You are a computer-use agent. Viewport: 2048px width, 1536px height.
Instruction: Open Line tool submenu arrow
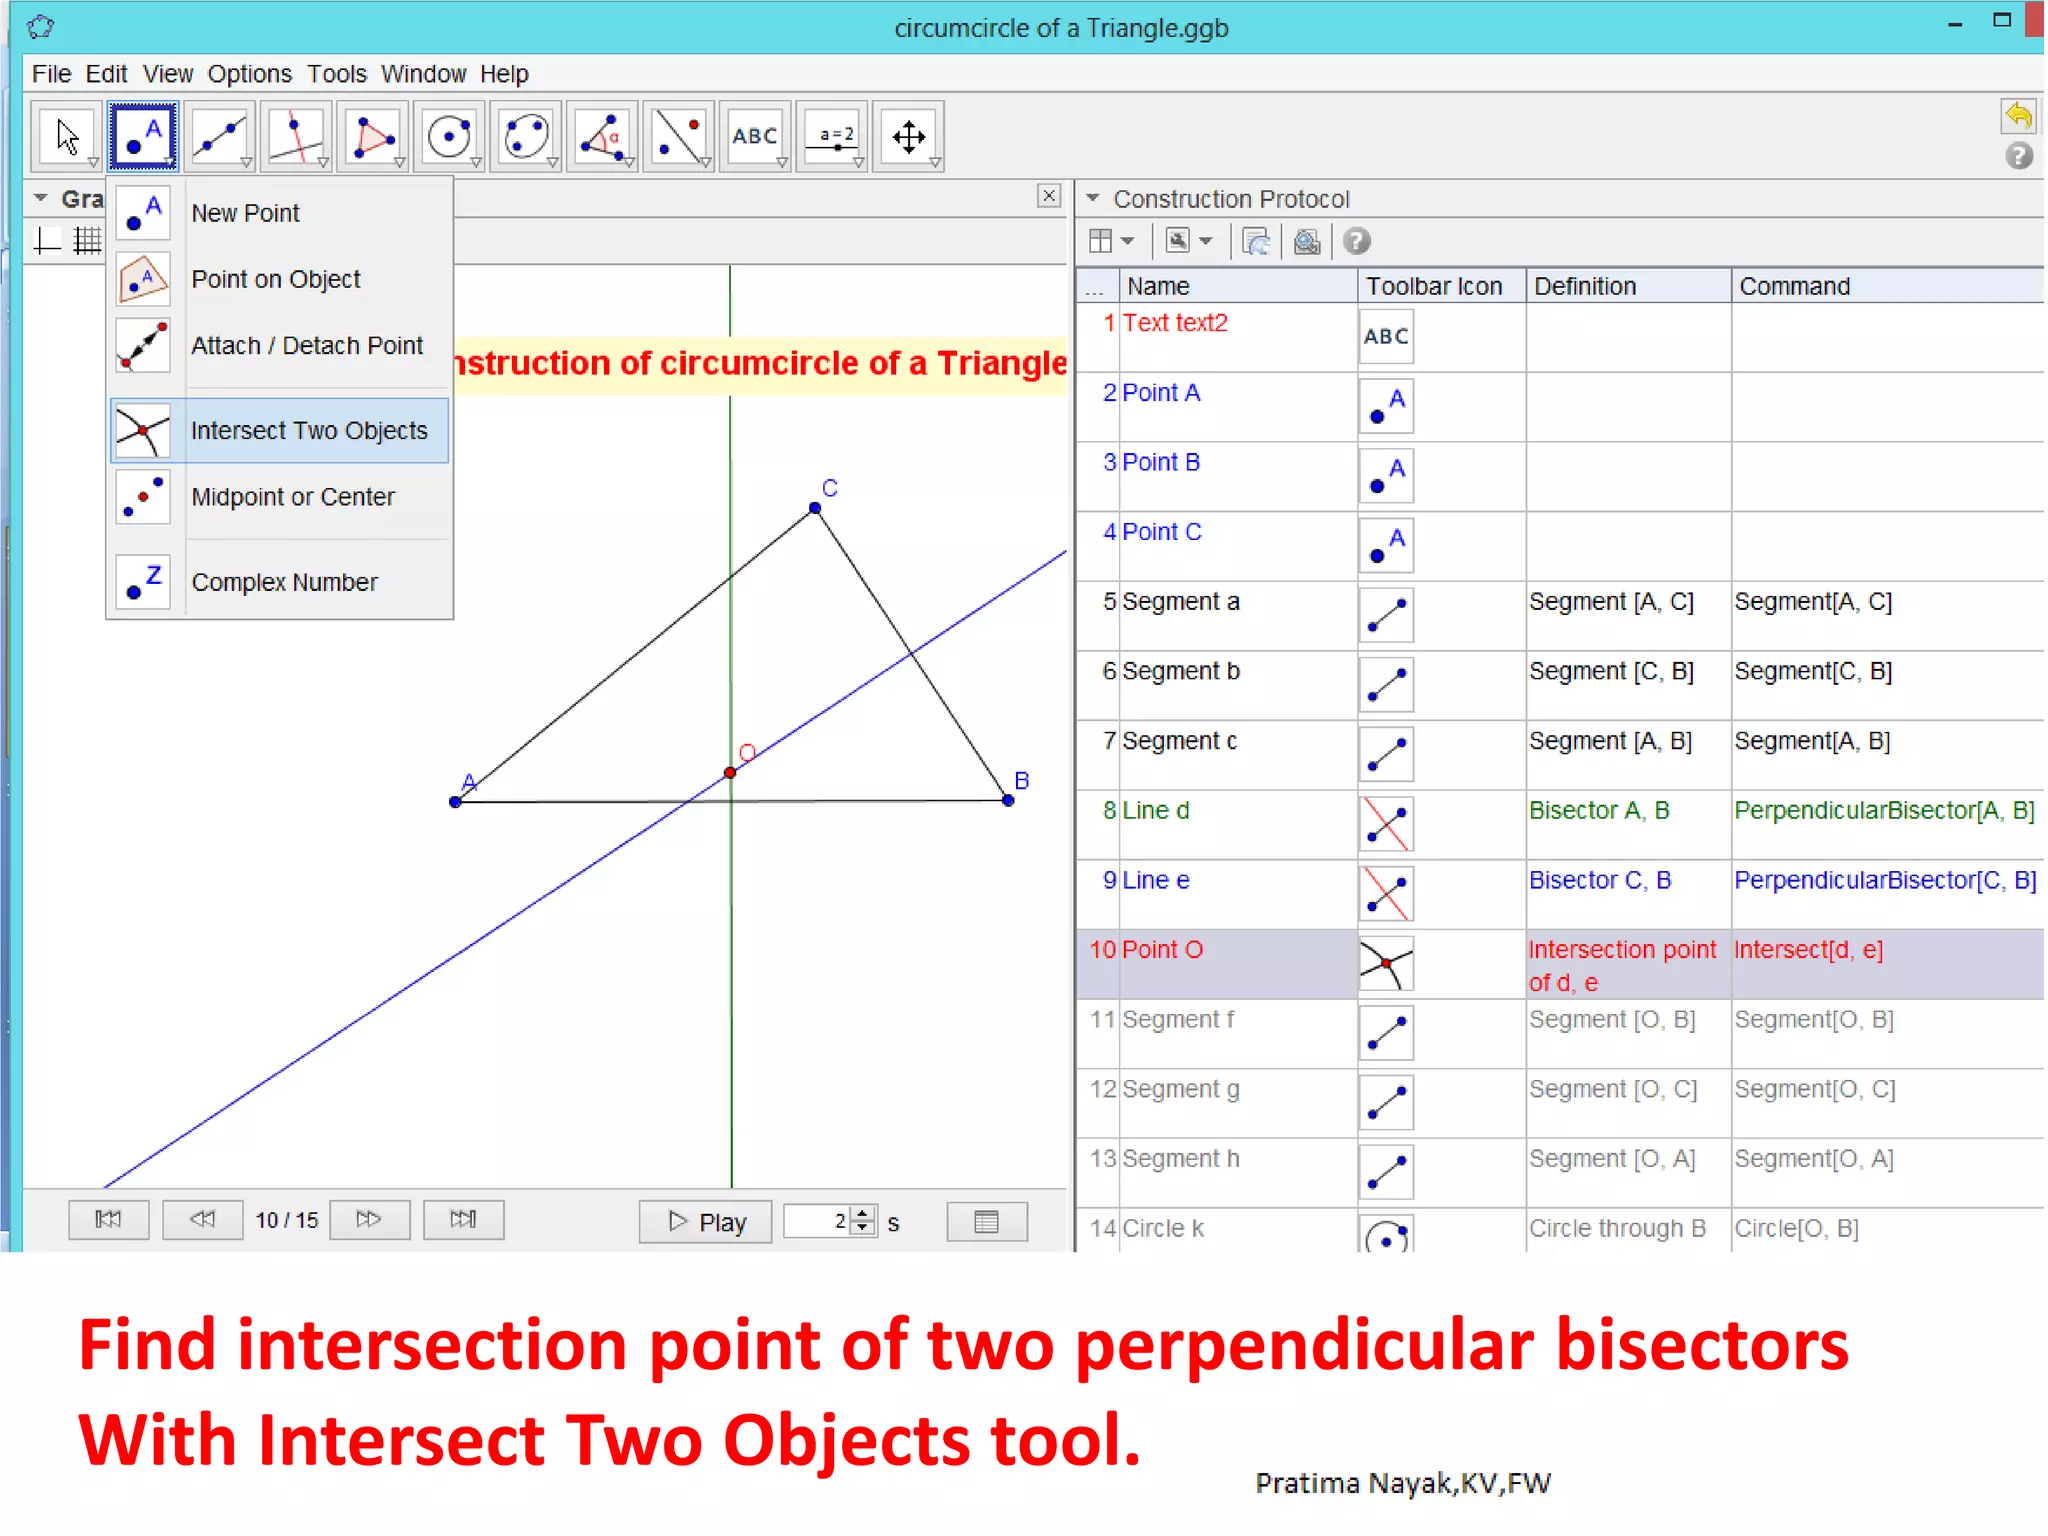coord(247,163)
